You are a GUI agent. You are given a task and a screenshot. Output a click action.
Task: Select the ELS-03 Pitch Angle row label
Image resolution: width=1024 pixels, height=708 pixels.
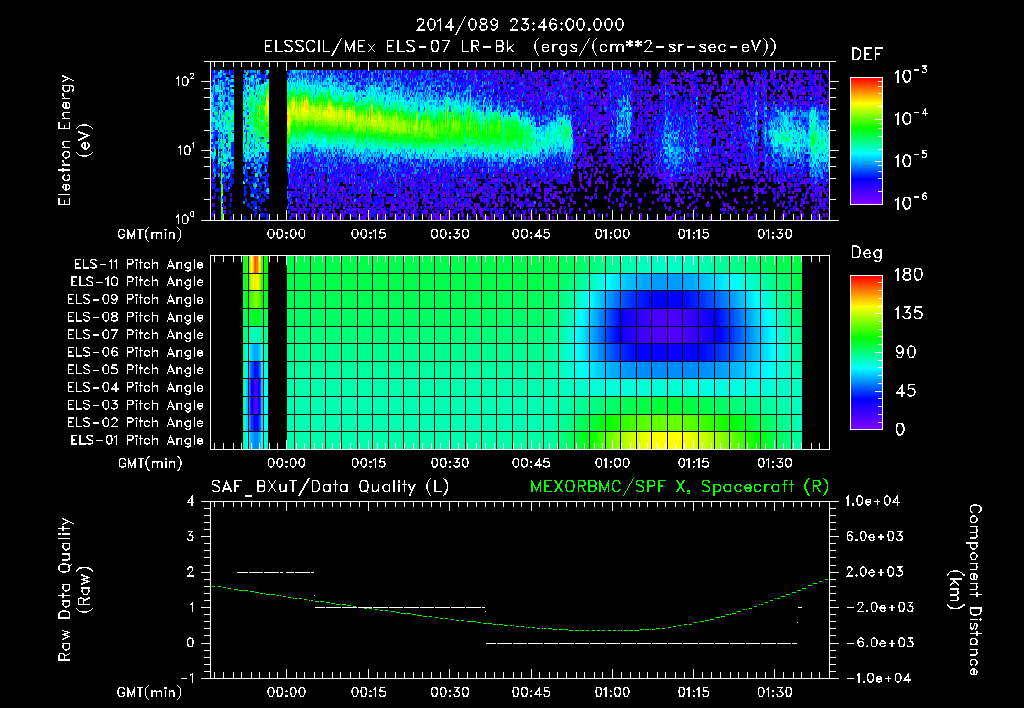(136, 406)
